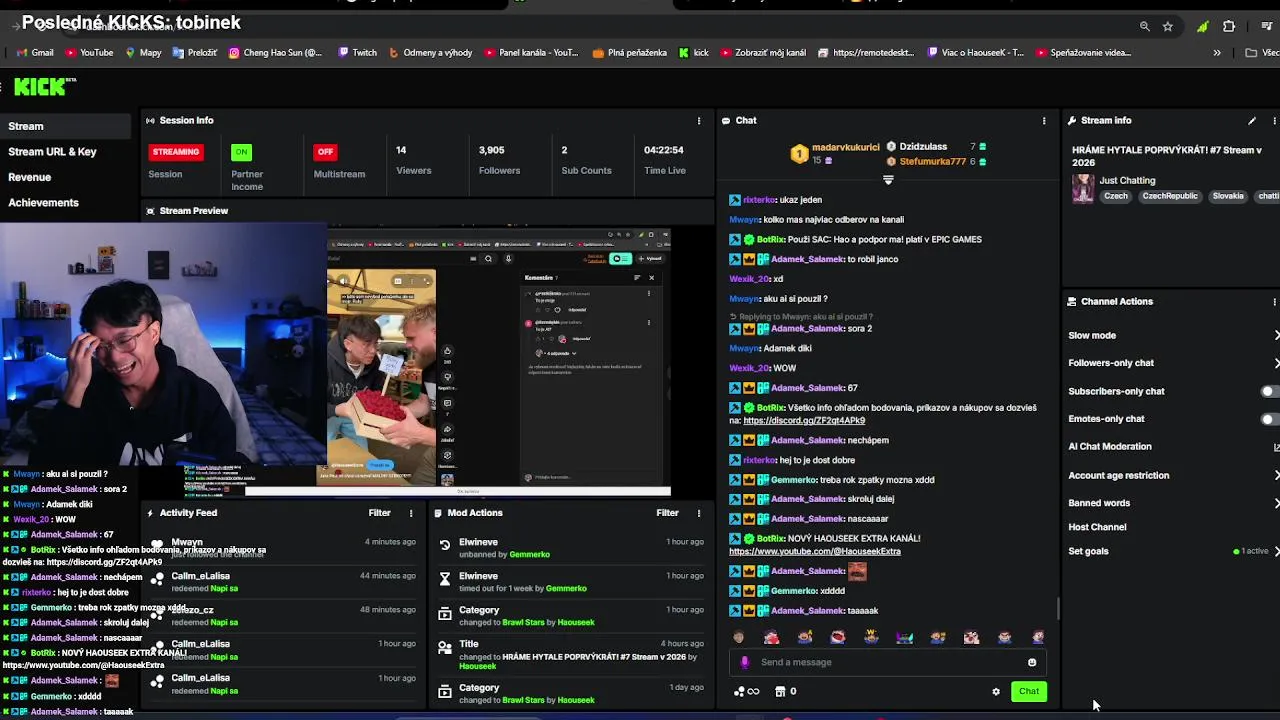Screen dimensions: 1280x720
Task: Select the first face emote in emote bar
Action: pos(739,637)
